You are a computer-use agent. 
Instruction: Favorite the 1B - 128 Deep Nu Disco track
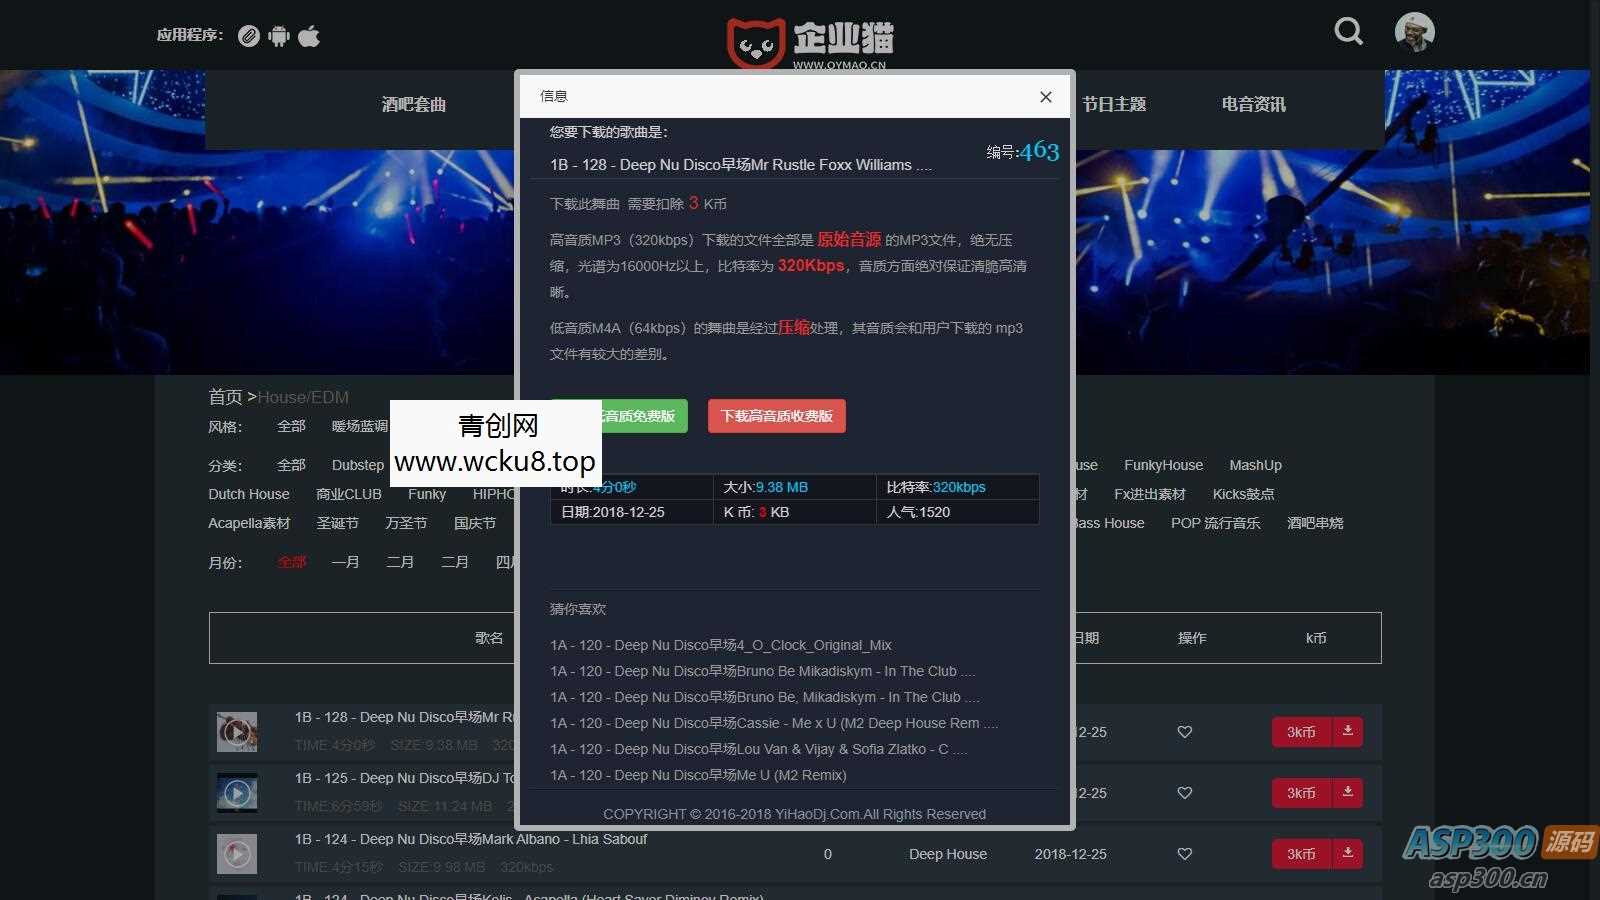(x=1185, y=732)
